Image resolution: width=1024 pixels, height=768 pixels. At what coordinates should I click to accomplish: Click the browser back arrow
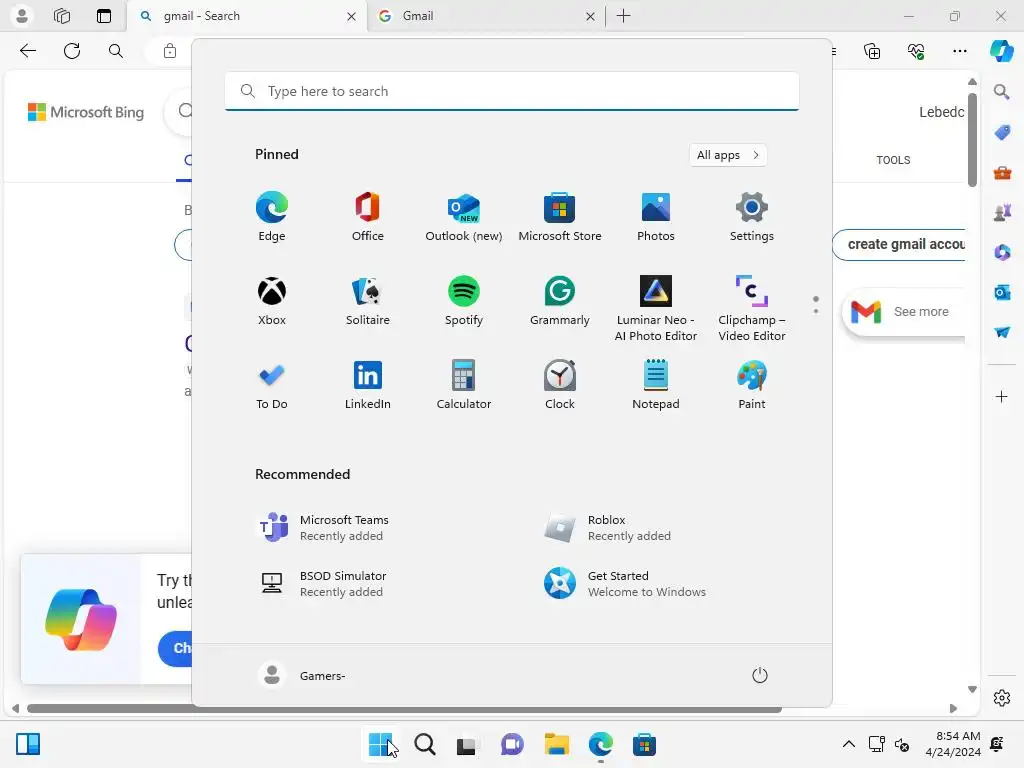point(27,51)
